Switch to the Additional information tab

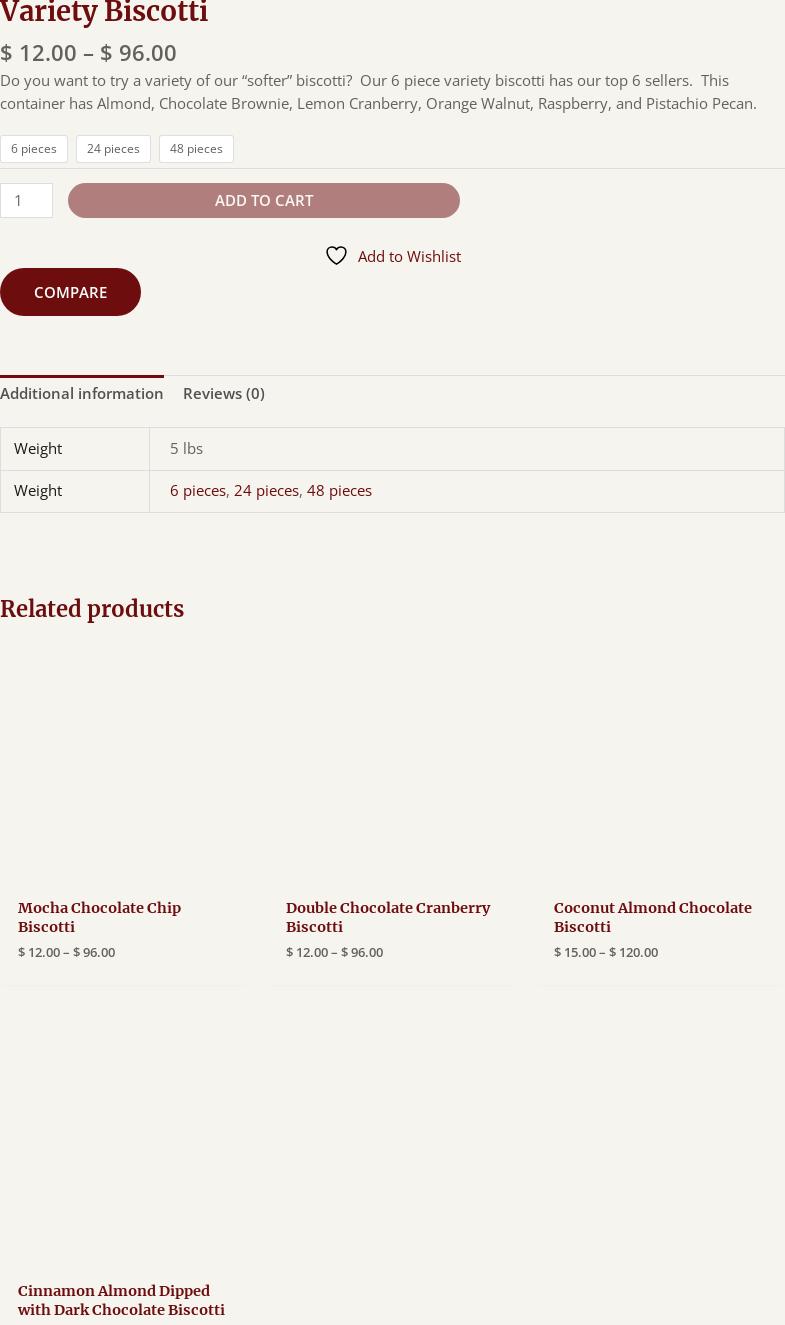pos(81,393)
